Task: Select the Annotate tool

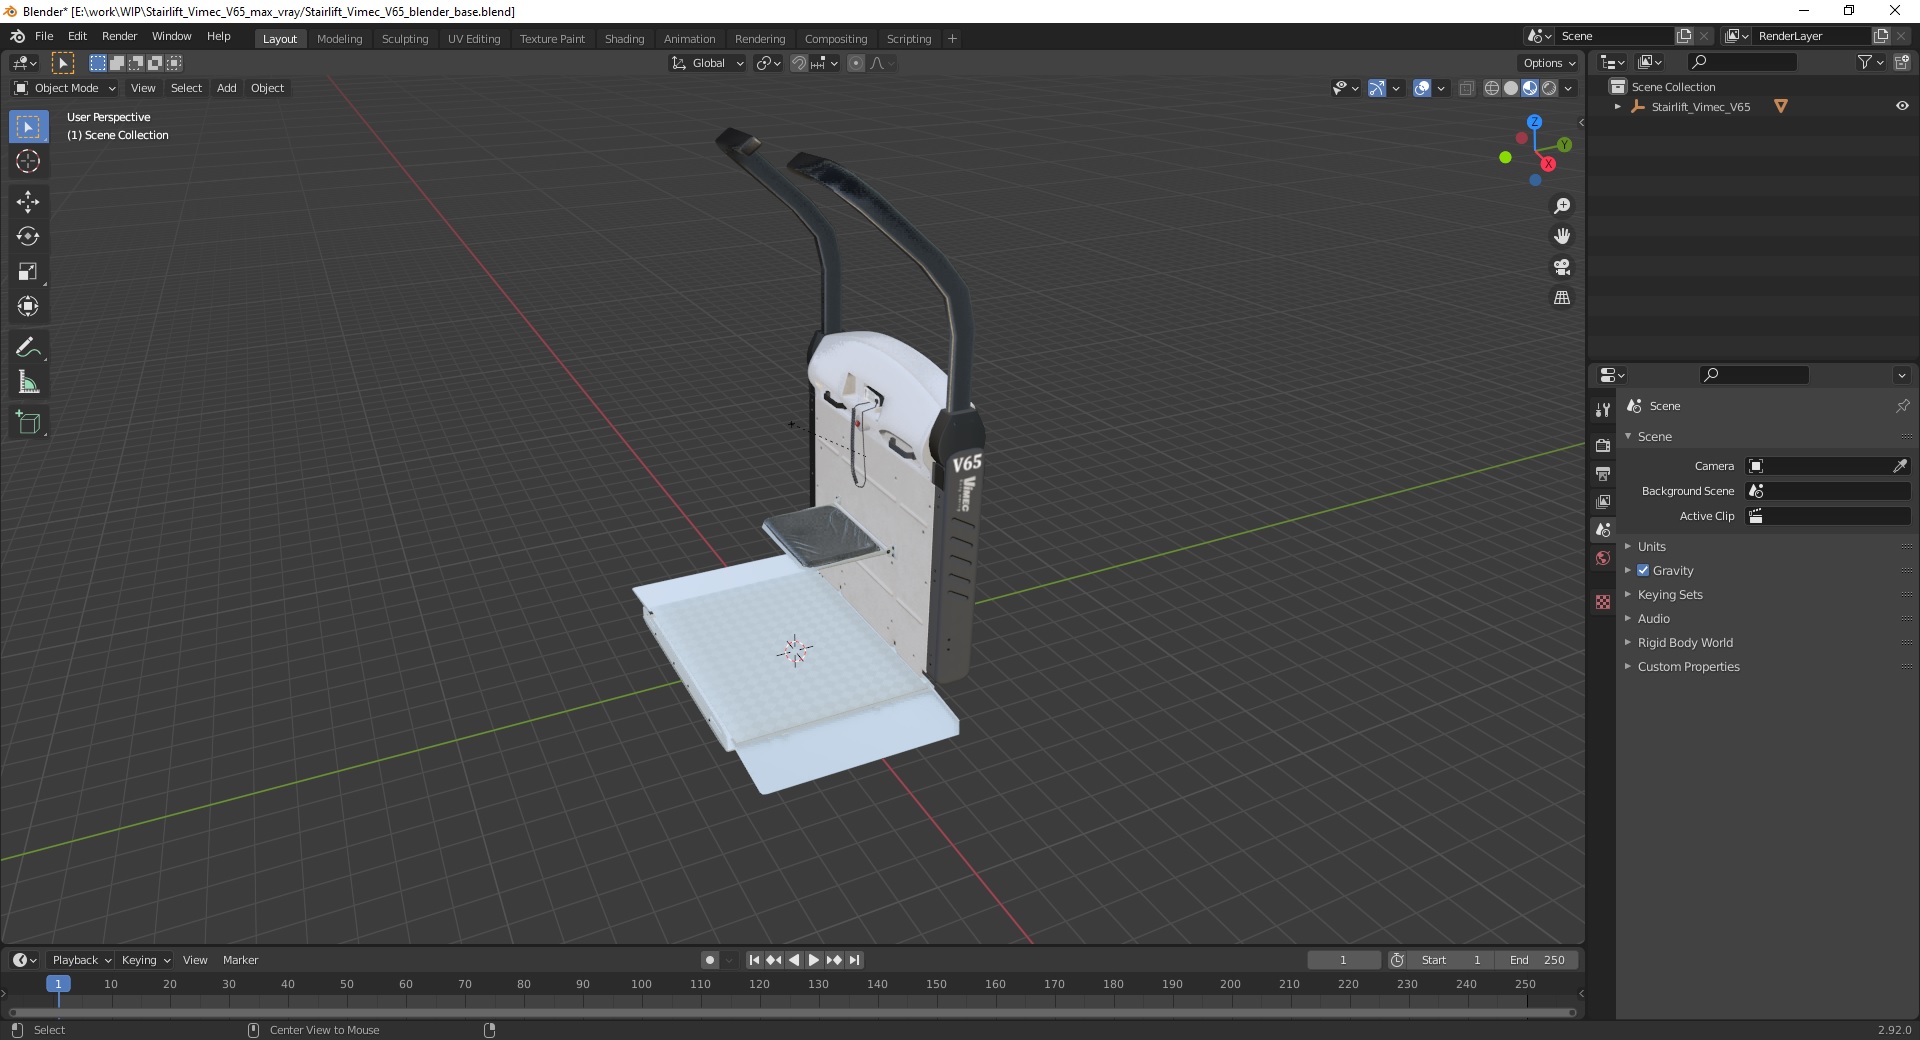Action: [28, 348]
